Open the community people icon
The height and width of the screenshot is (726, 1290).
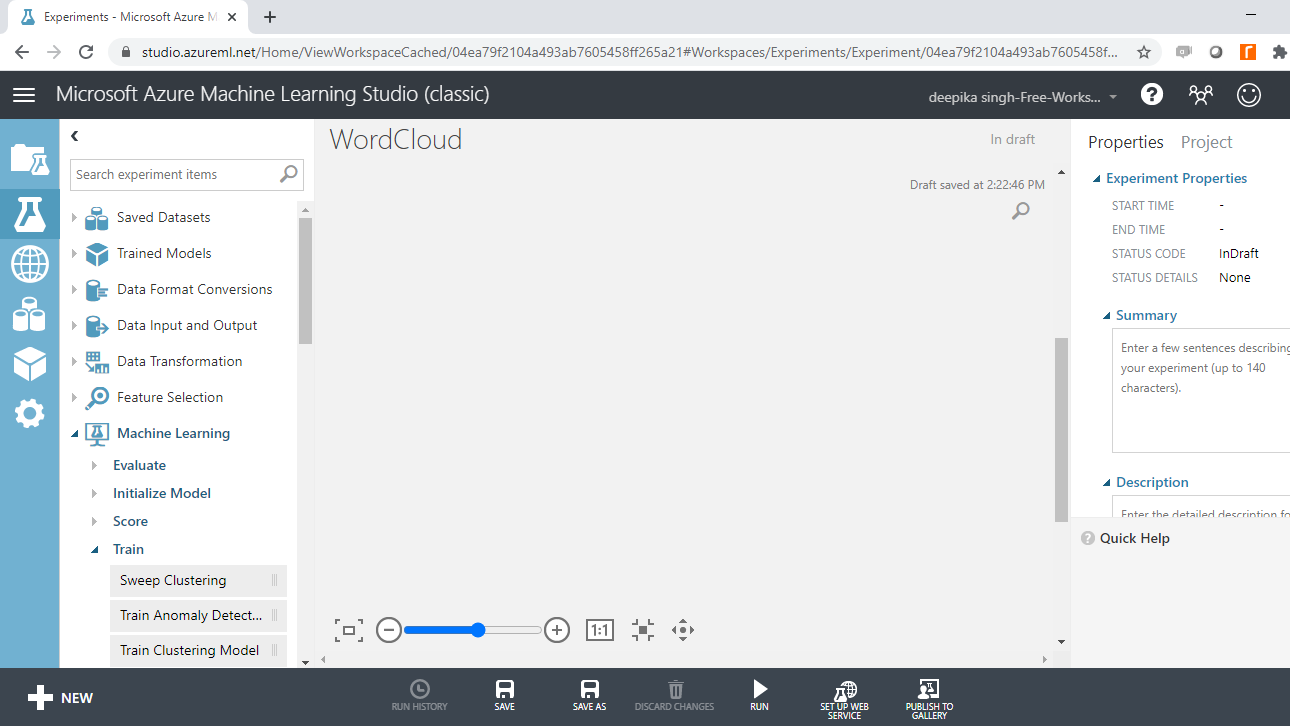1200,94
